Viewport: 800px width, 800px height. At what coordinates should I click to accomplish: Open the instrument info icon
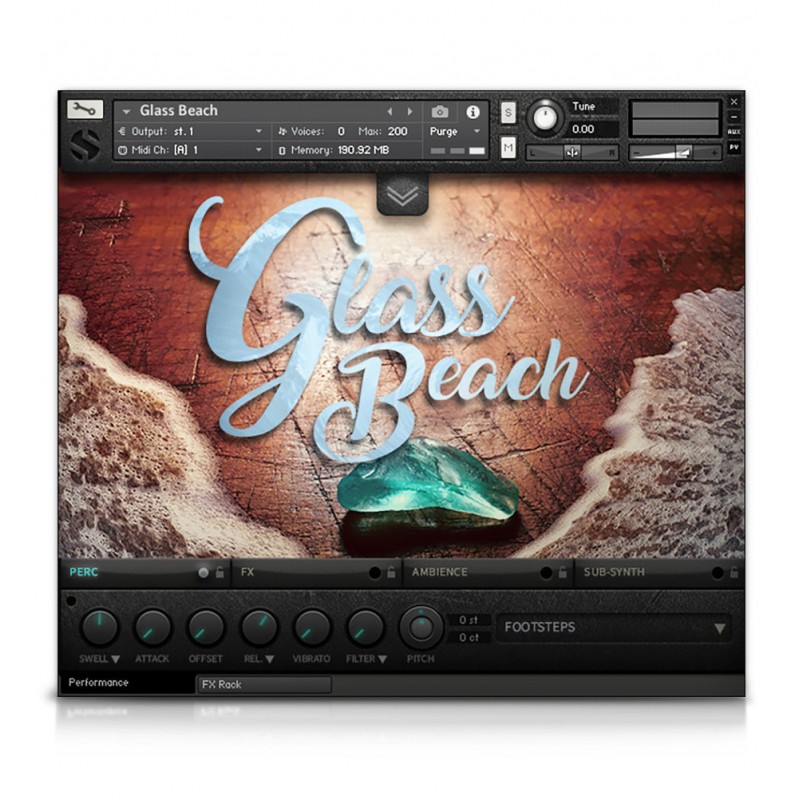click(x=473, y=112)
